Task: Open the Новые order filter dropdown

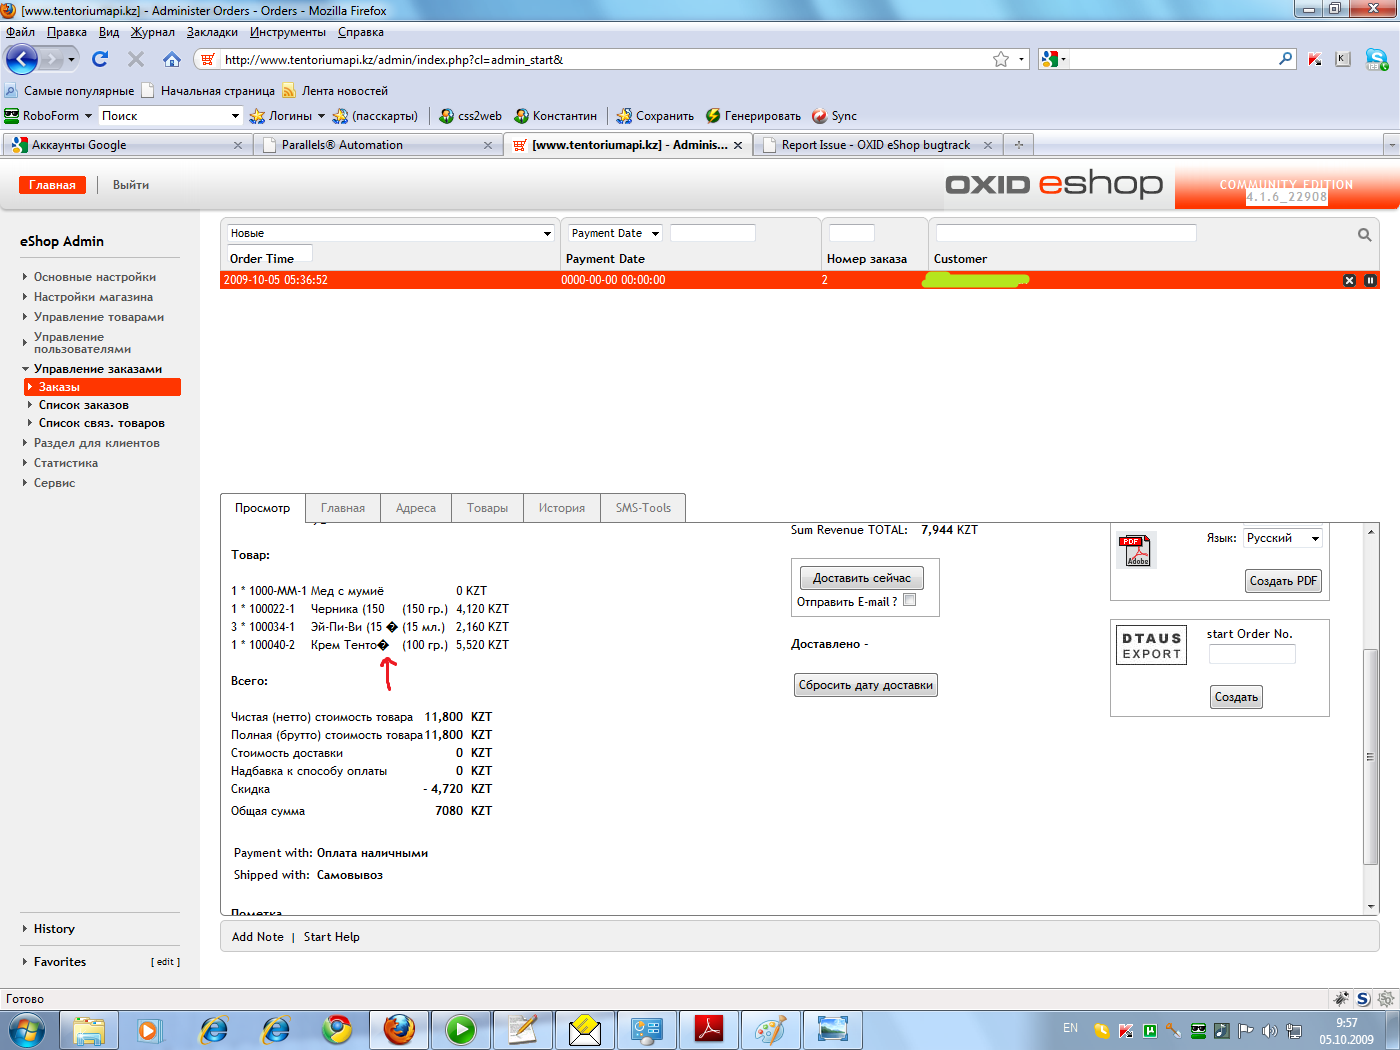Action: coord(390,233)
